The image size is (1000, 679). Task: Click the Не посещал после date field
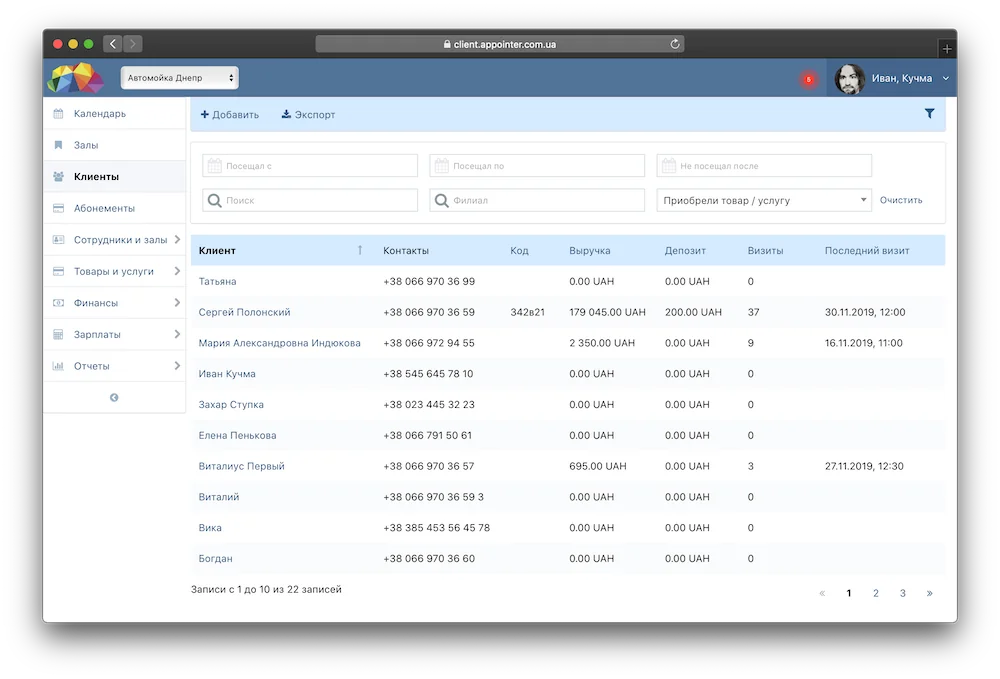pyautogui.click(x=764, y=166)
